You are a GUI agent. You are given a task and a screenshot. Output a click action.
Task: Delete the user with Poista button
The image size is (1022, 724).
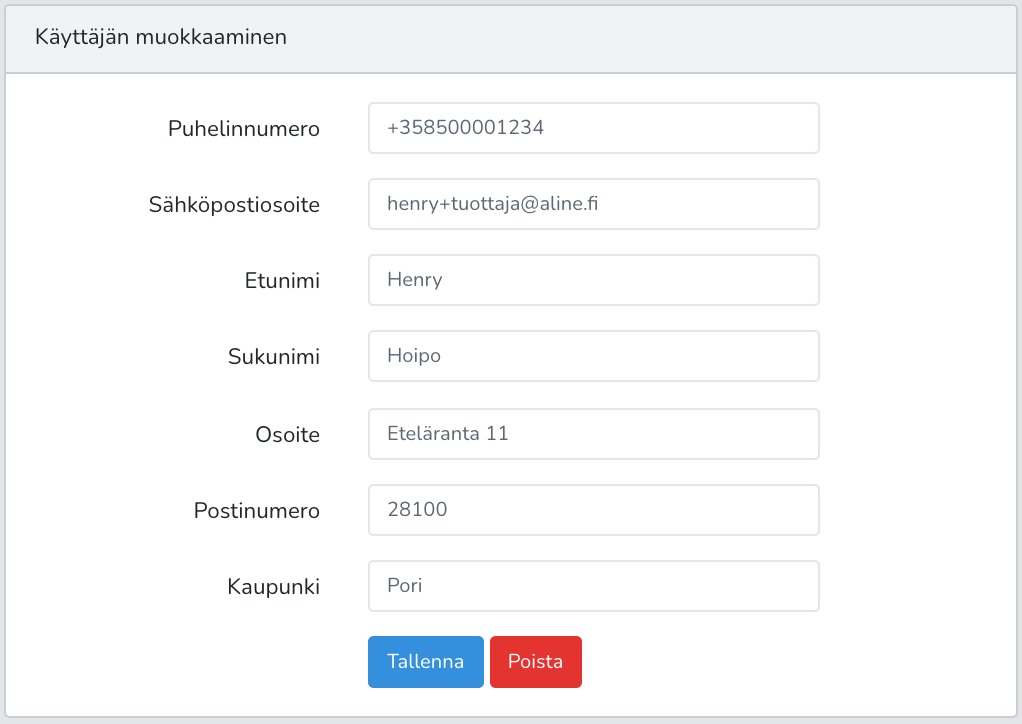click(x=536, y=661)
